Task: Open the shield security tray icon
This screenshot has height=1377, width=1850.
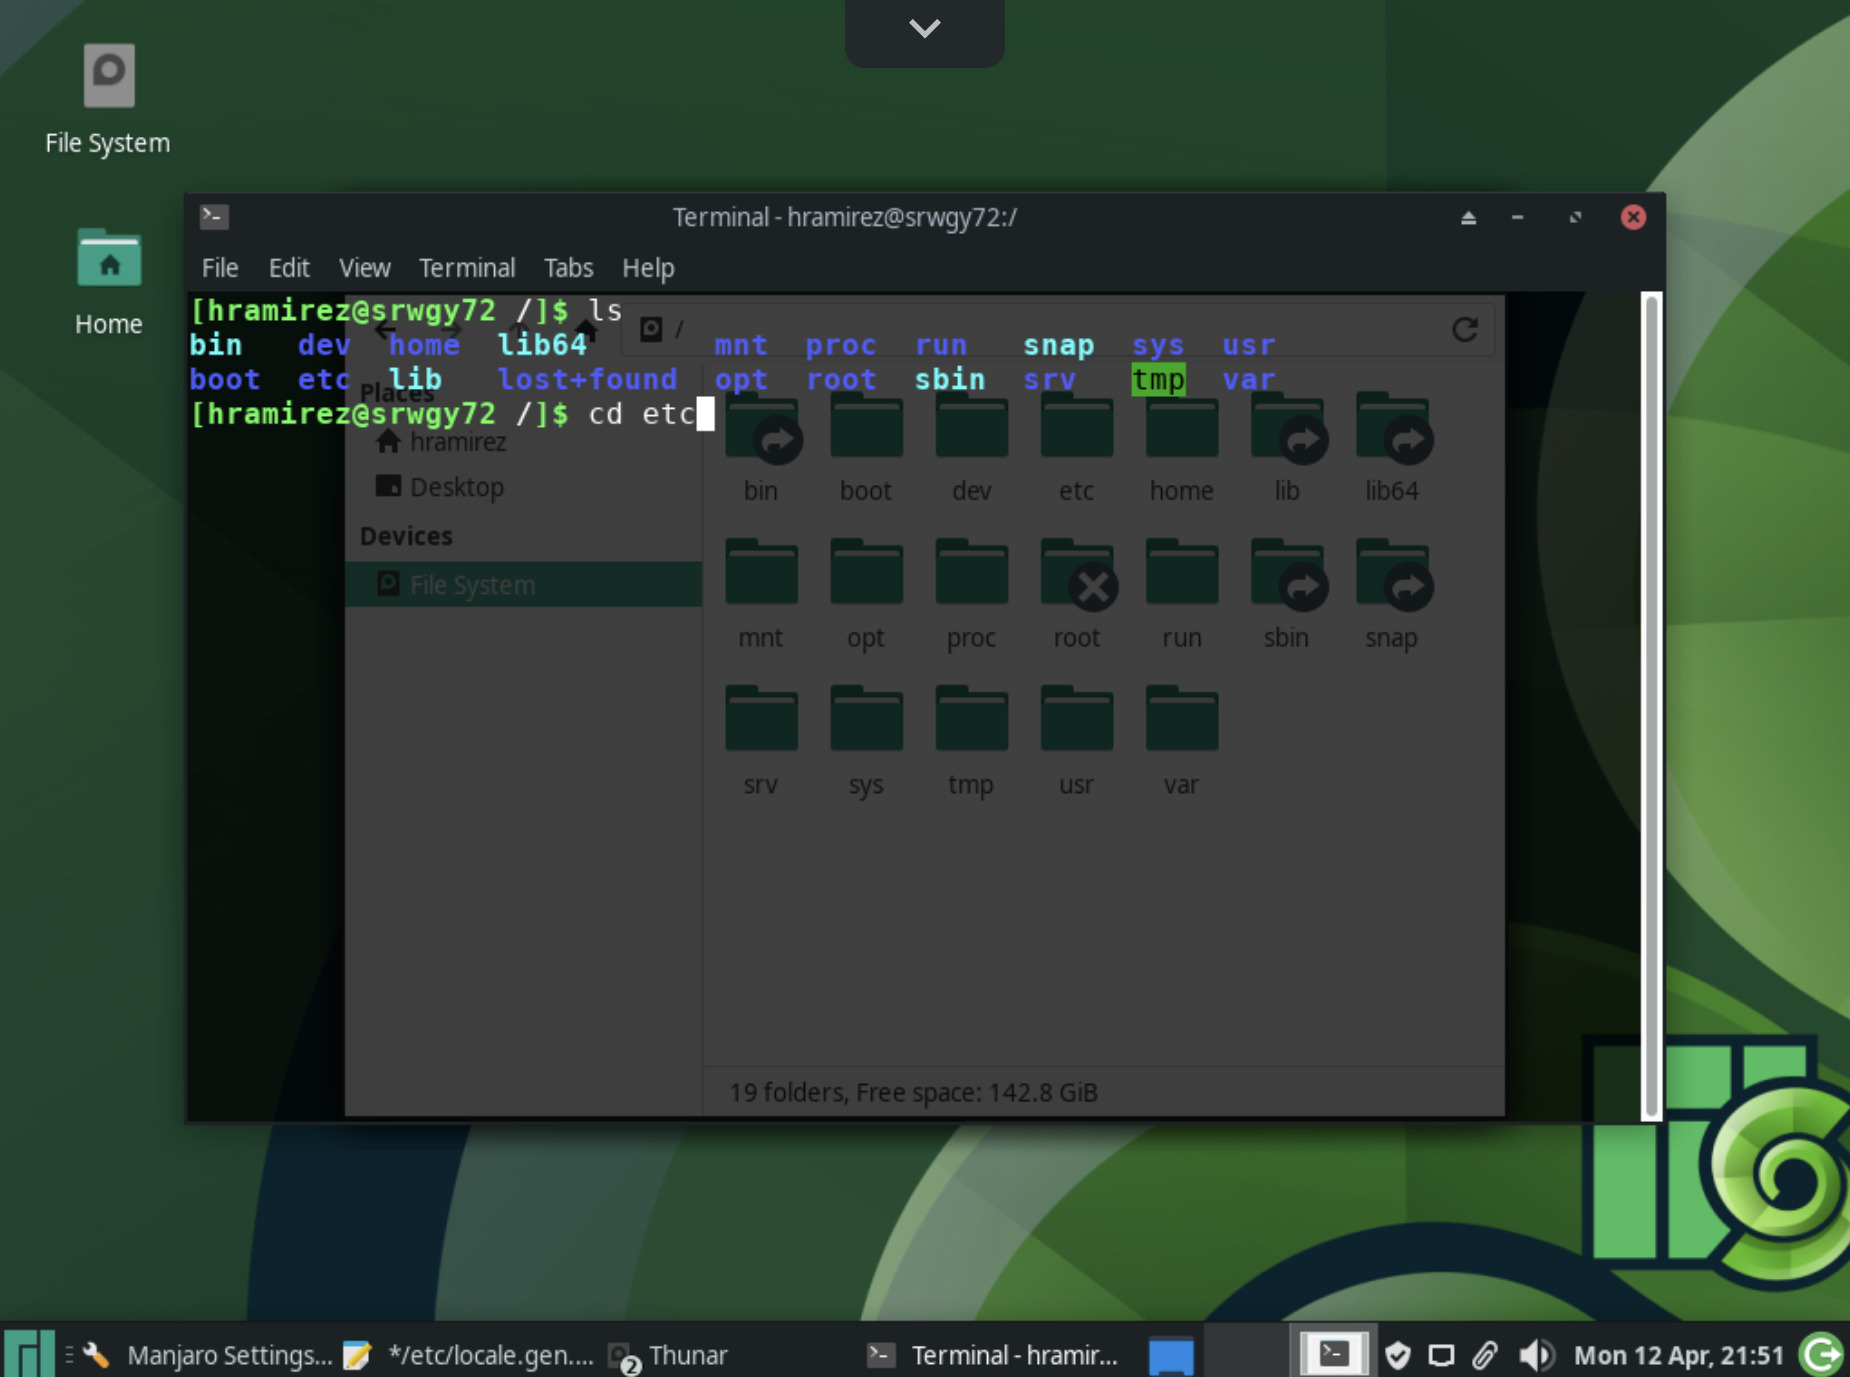Action: pyautogui.click(x=1397, y=1355)
